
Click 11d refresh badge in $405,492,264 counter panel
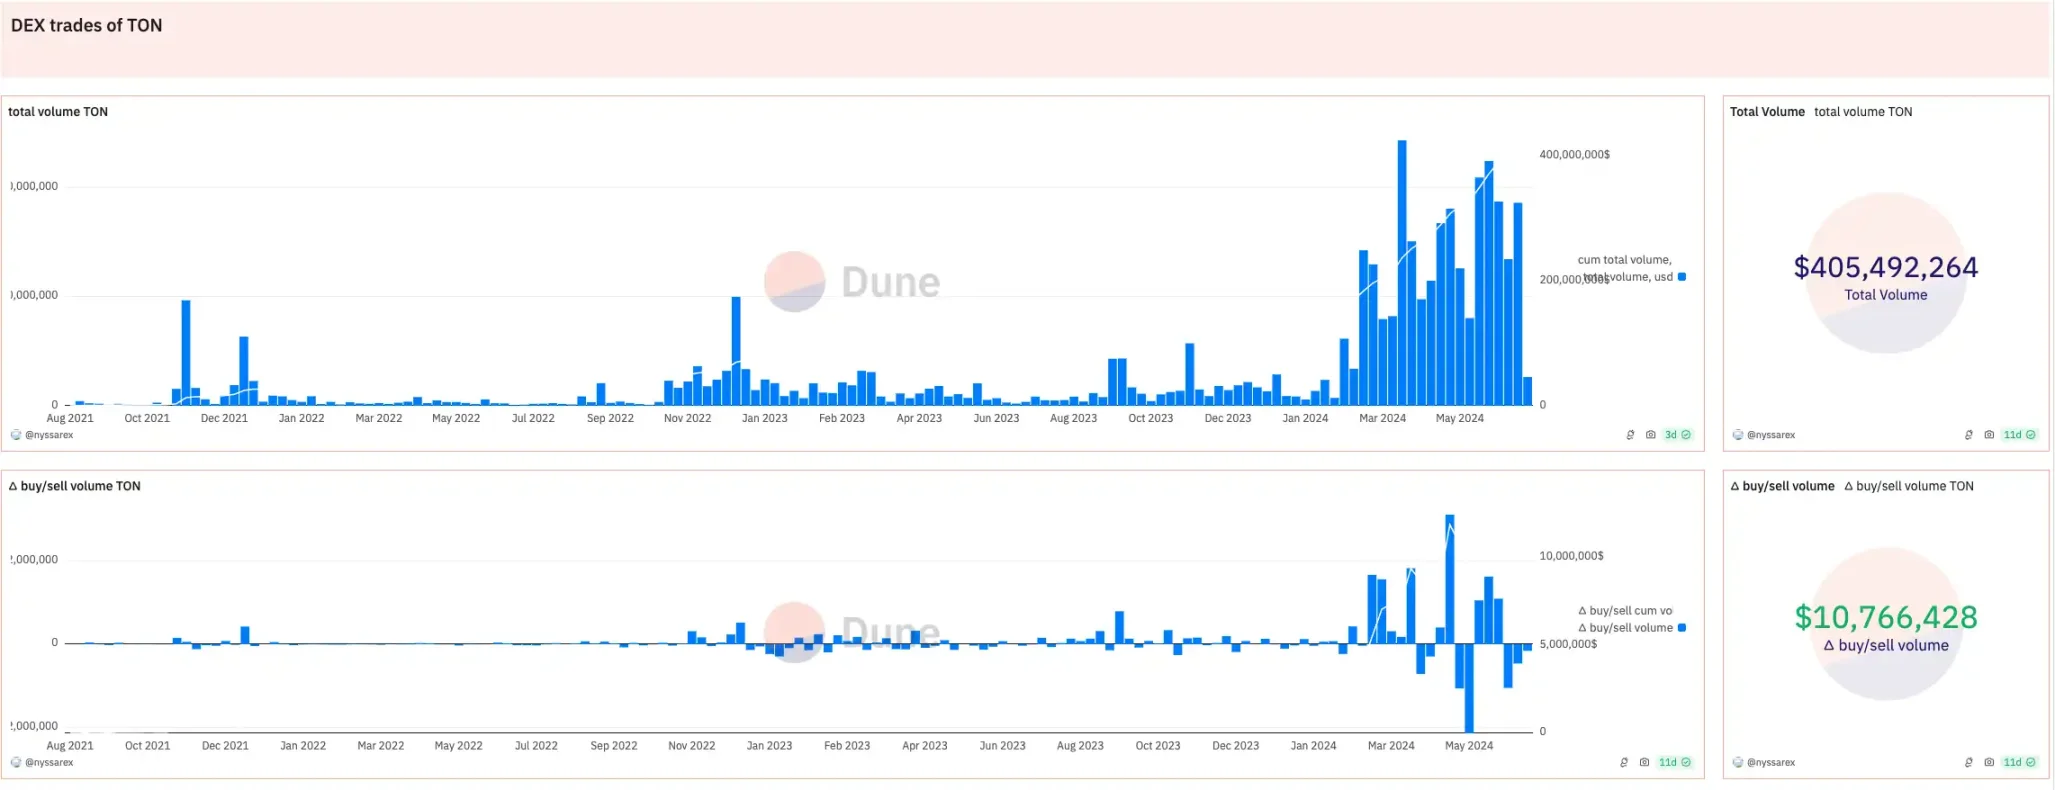click(2018, 435)
